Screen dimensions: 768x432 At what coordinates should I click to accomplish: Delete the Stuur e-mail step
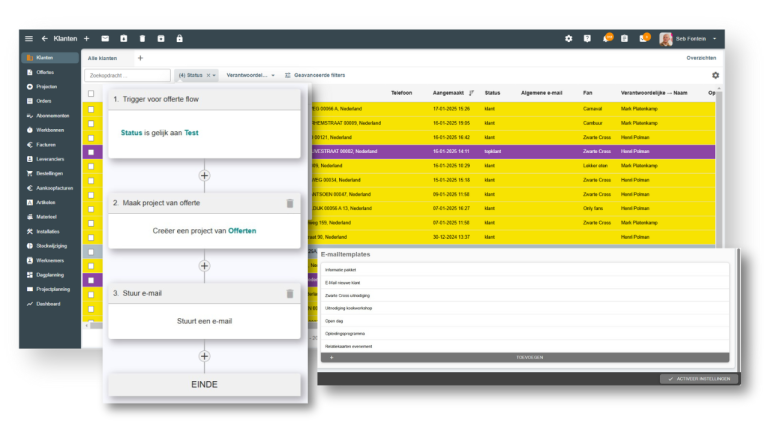tap(290, 293)
